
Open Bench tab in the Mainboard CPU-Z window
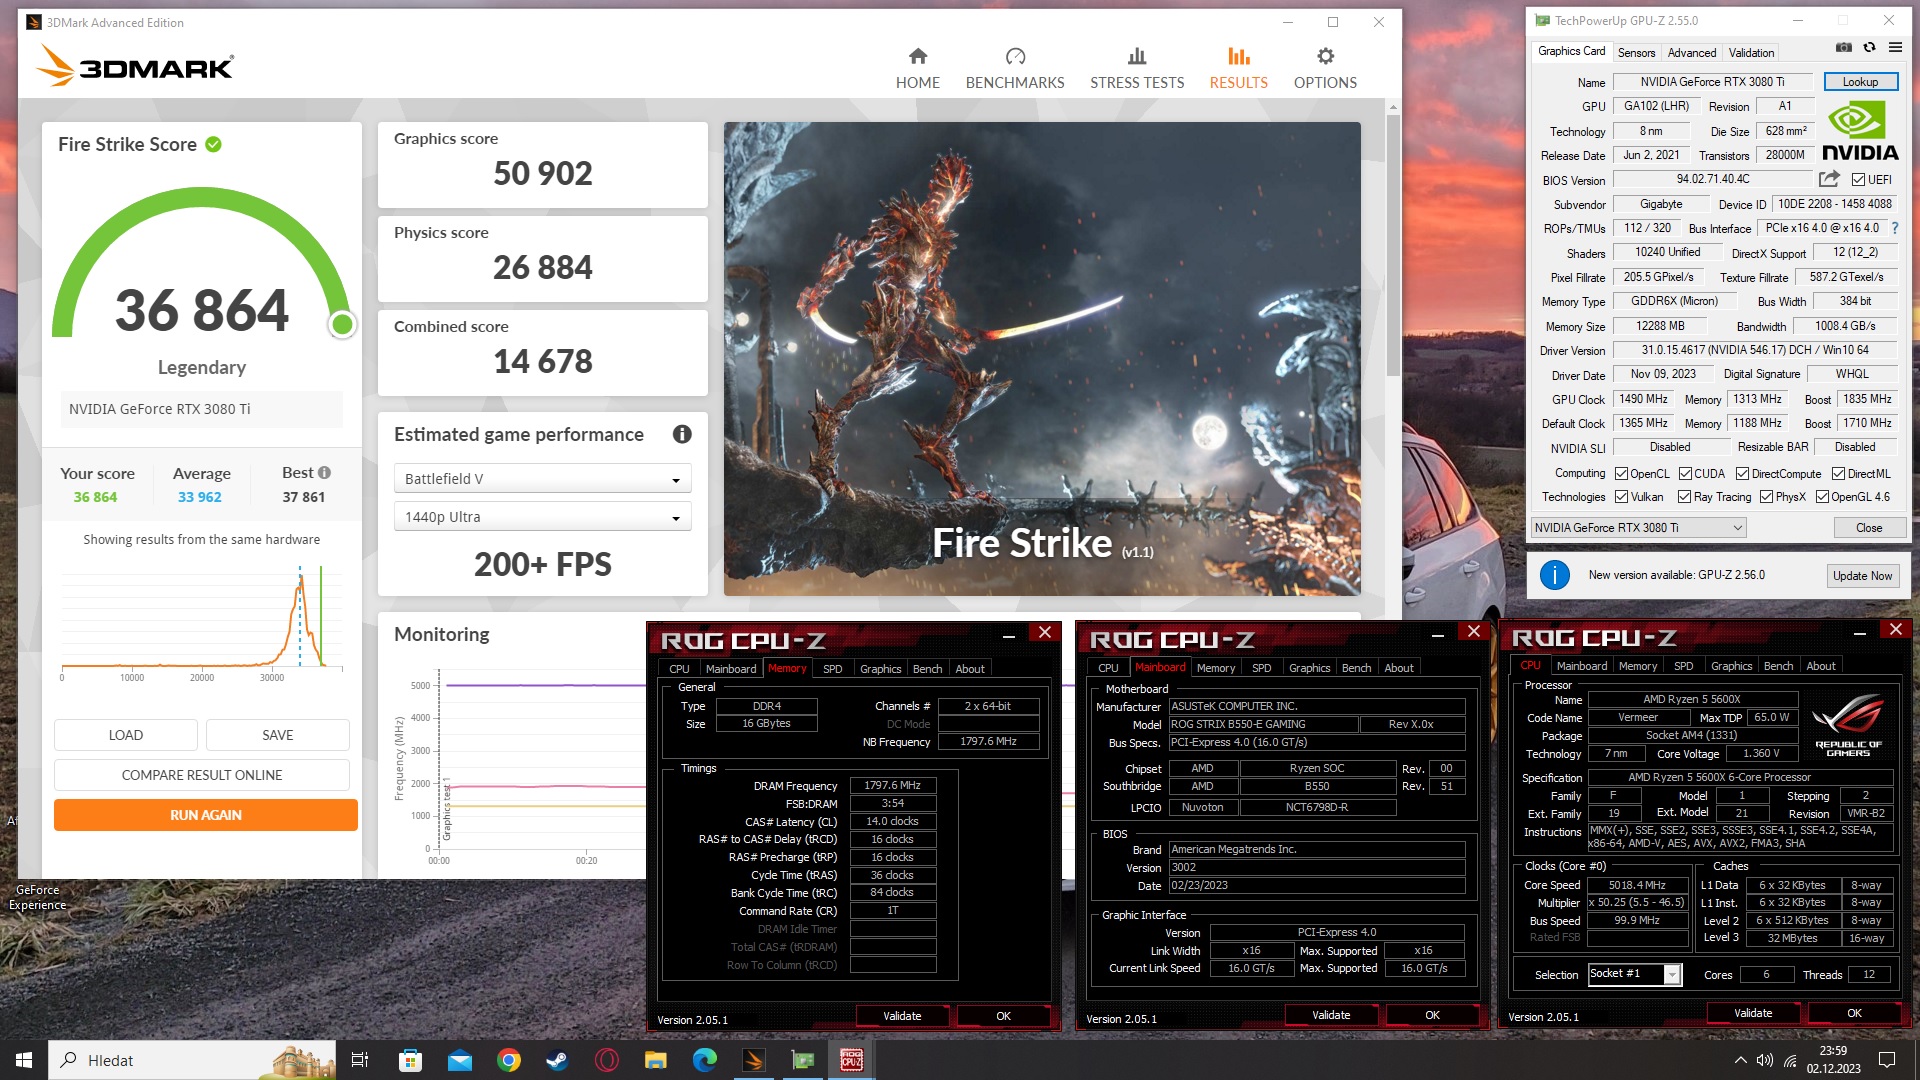tap(1356, 668)
